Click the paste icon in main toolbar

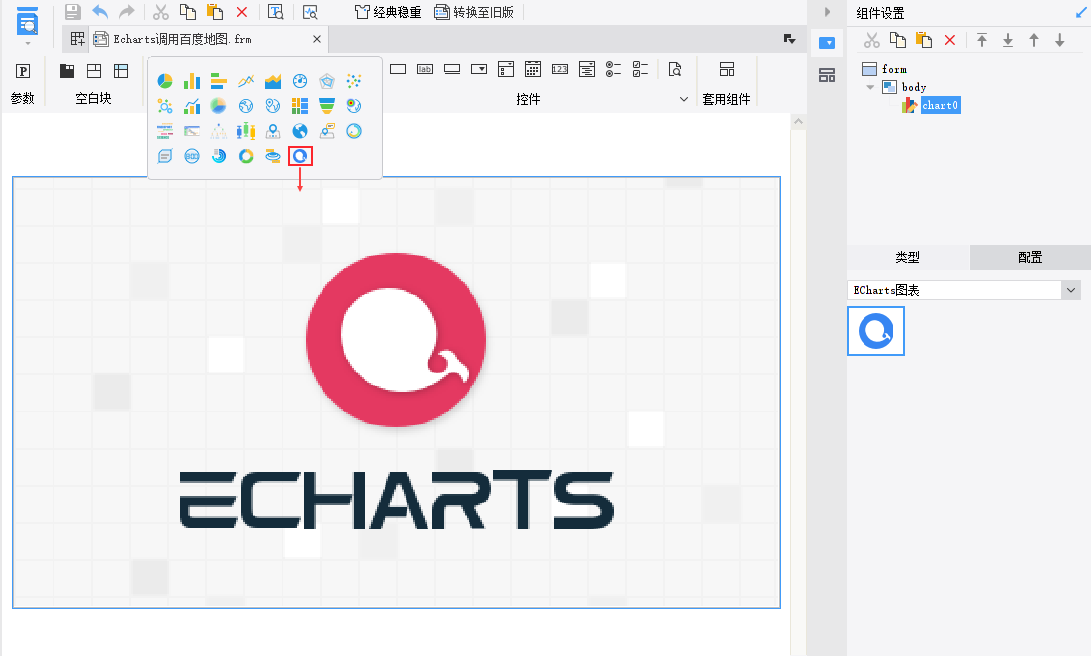click(215, 12)
